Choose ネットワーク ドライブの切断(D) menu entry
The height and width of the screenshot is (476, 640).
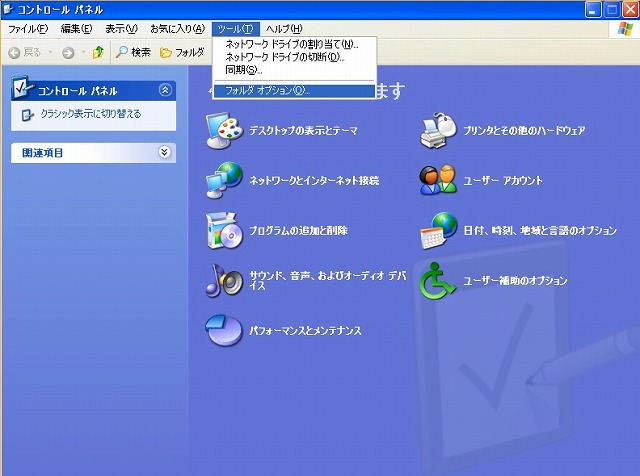294,57
